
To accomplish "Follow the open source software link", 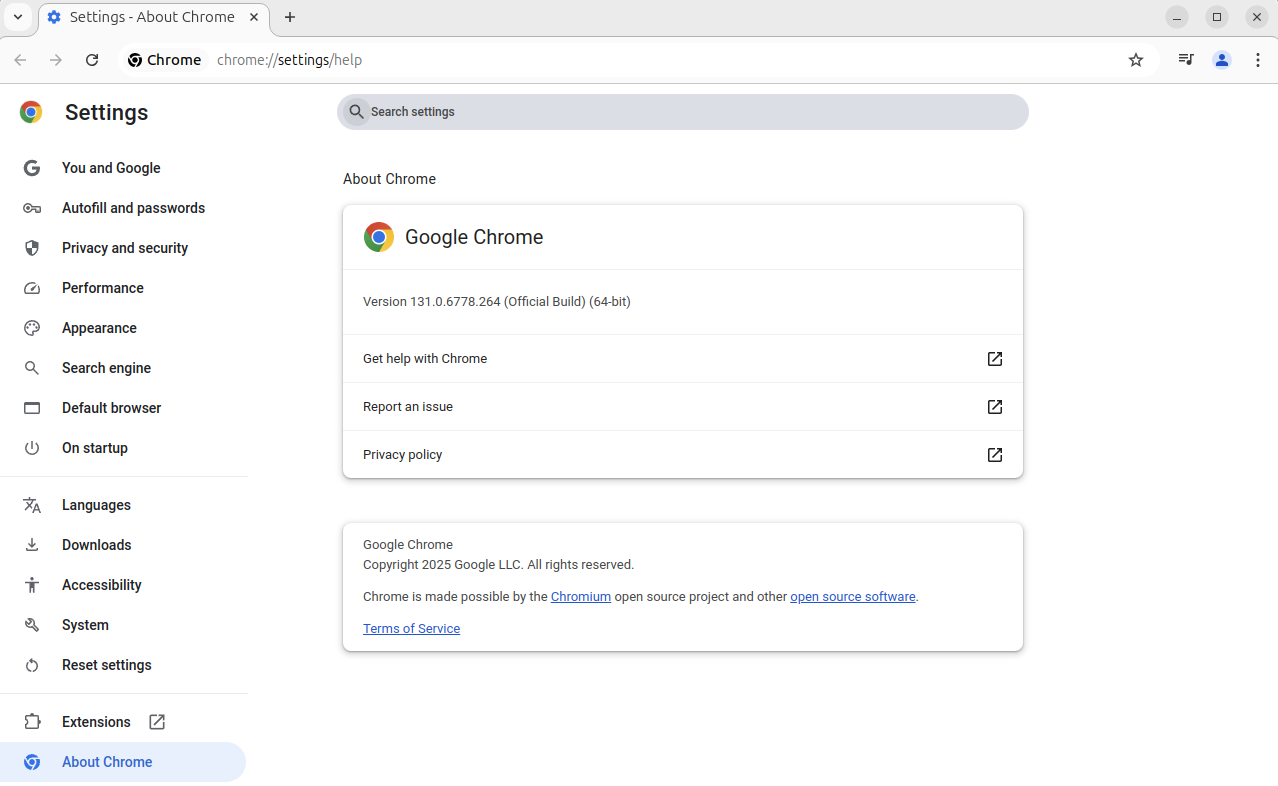I will click(852, 597).
